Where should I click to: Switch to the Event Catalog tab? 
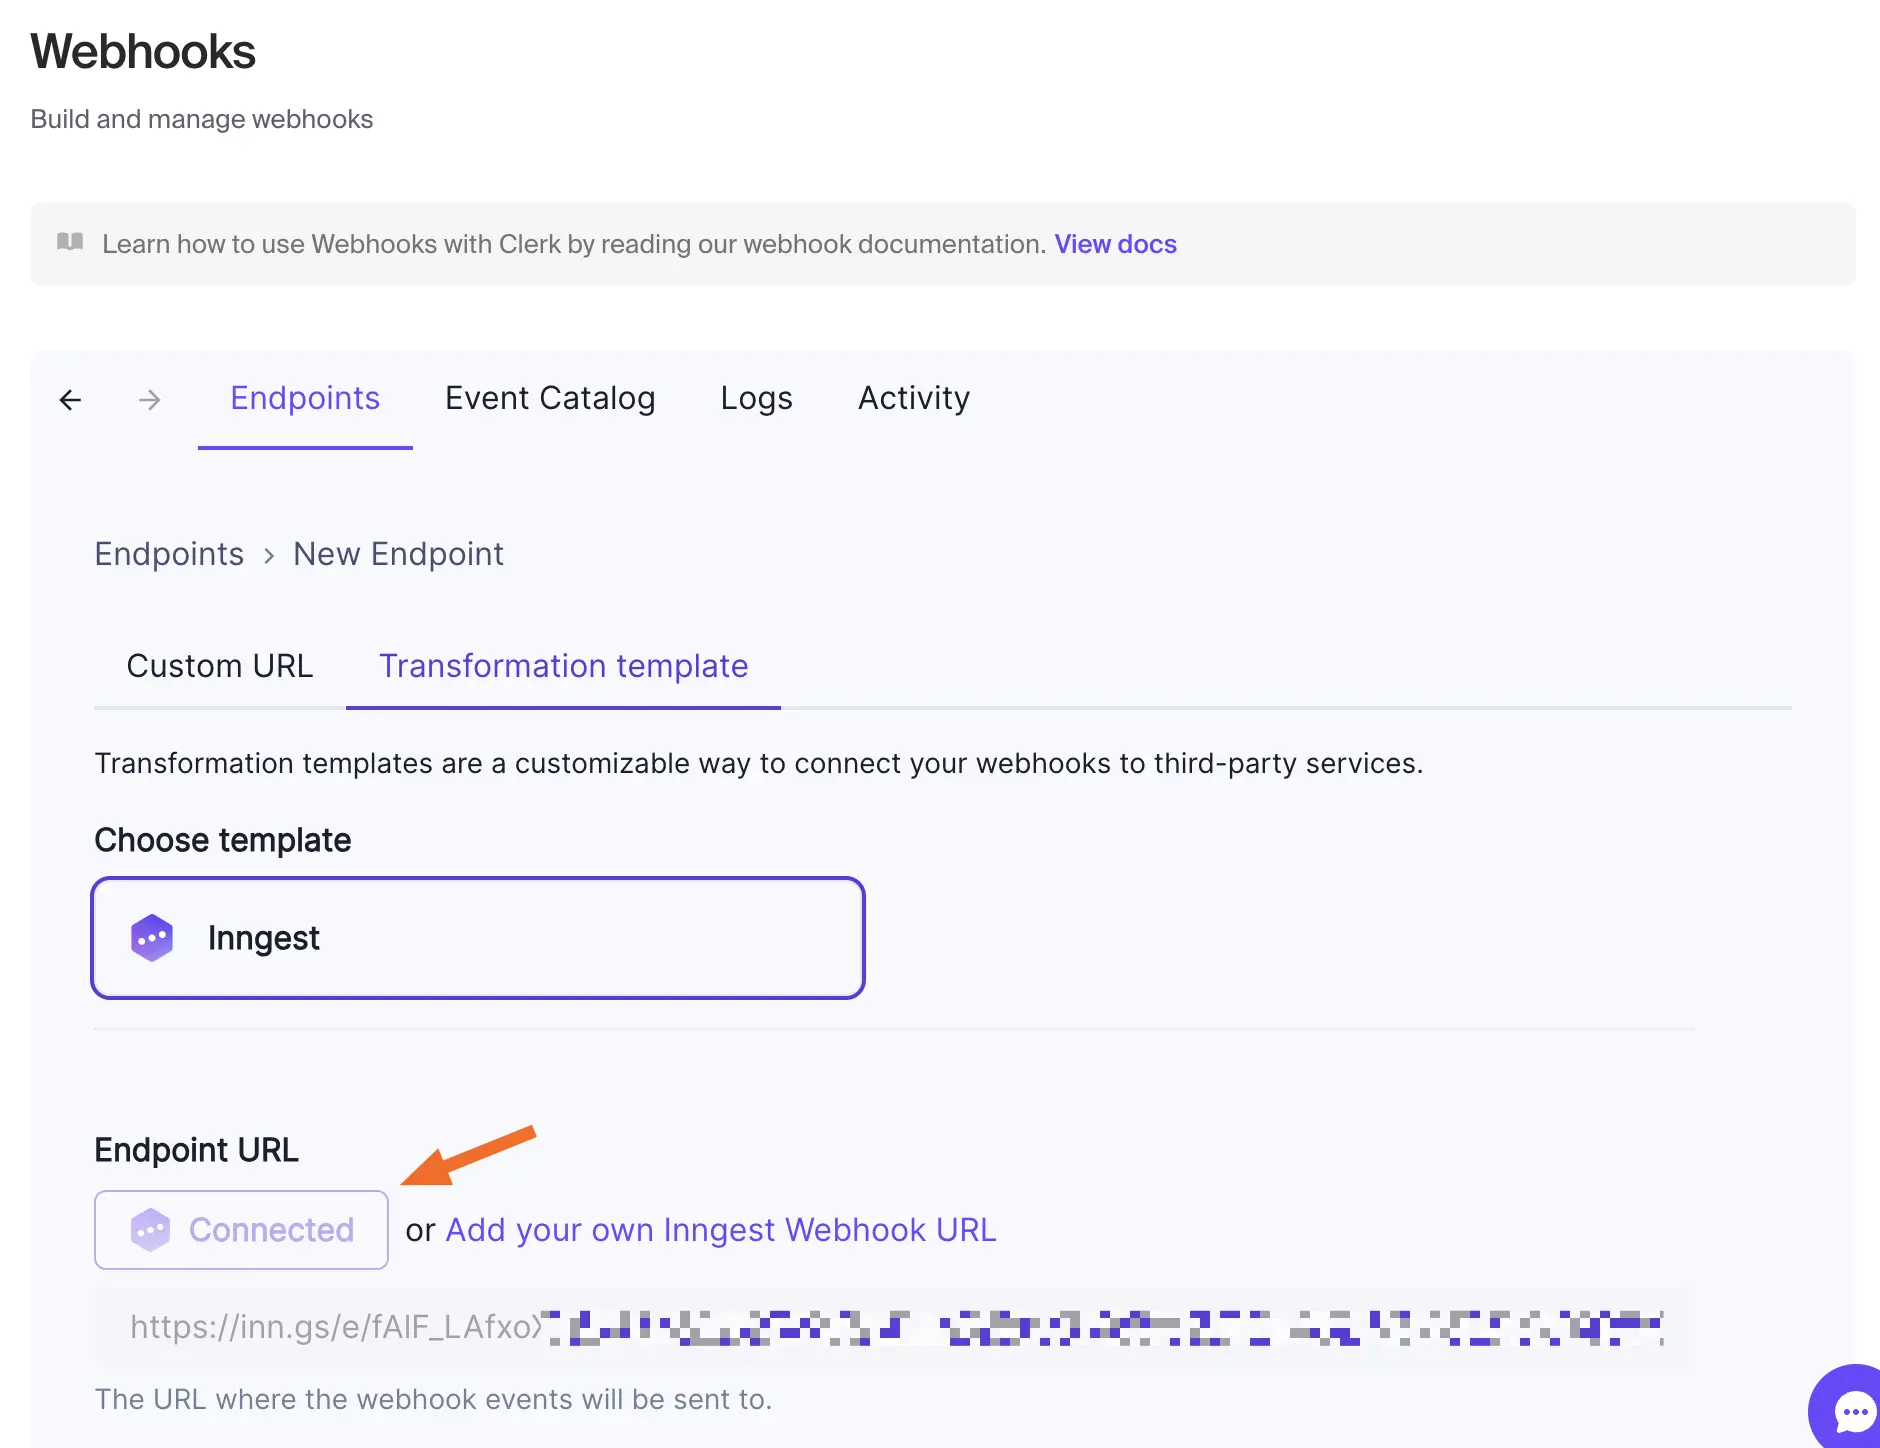pyautogui.click(x=550, y=398)
